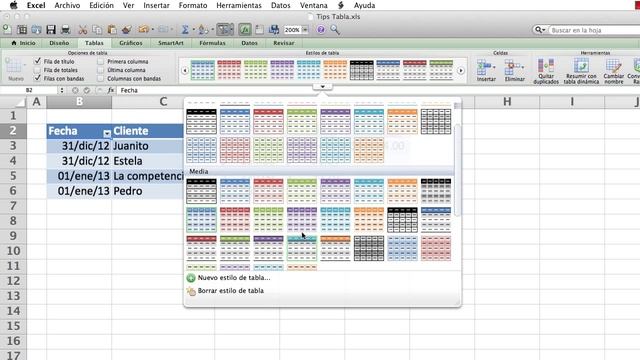
Task: Open the Ventana menu
Action: click(x=313, y=5)
